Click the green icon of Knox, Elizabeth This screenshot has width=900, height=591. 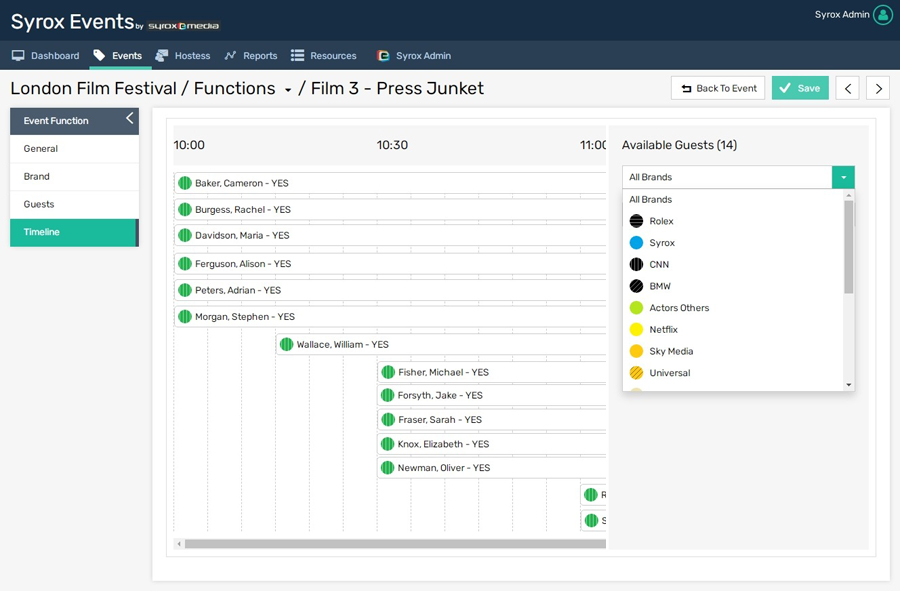388,444
